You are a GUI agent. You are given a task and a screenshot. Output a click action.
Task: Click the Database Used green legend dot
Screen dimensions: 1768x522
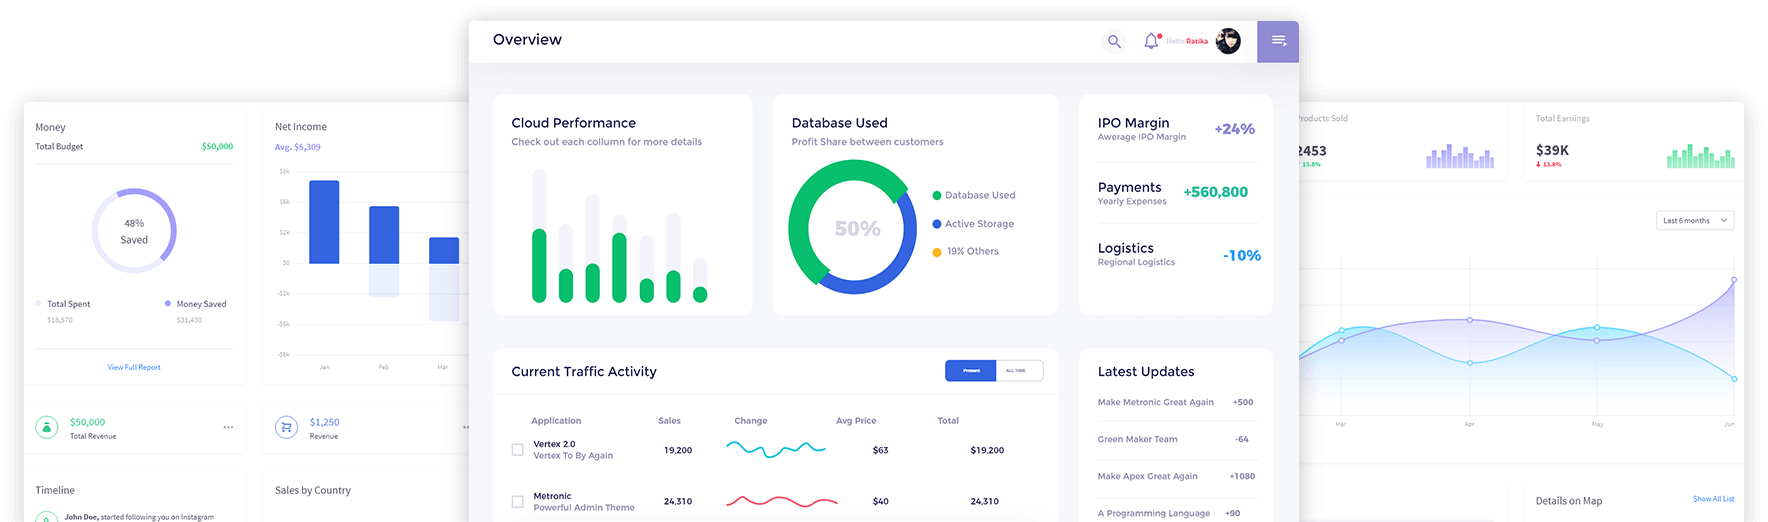pyautogui.click(x=937, y=196)
